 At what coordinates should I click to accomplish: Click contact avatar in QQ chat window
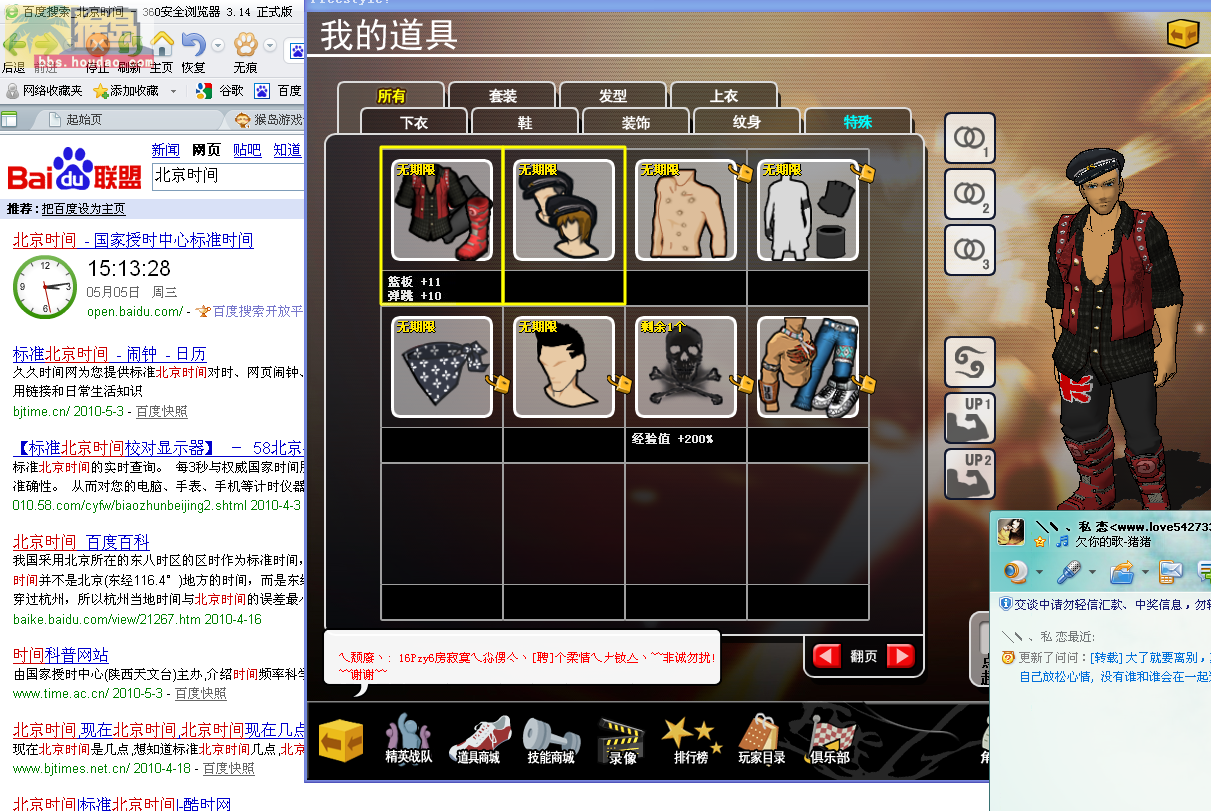tap(1011, 532)
